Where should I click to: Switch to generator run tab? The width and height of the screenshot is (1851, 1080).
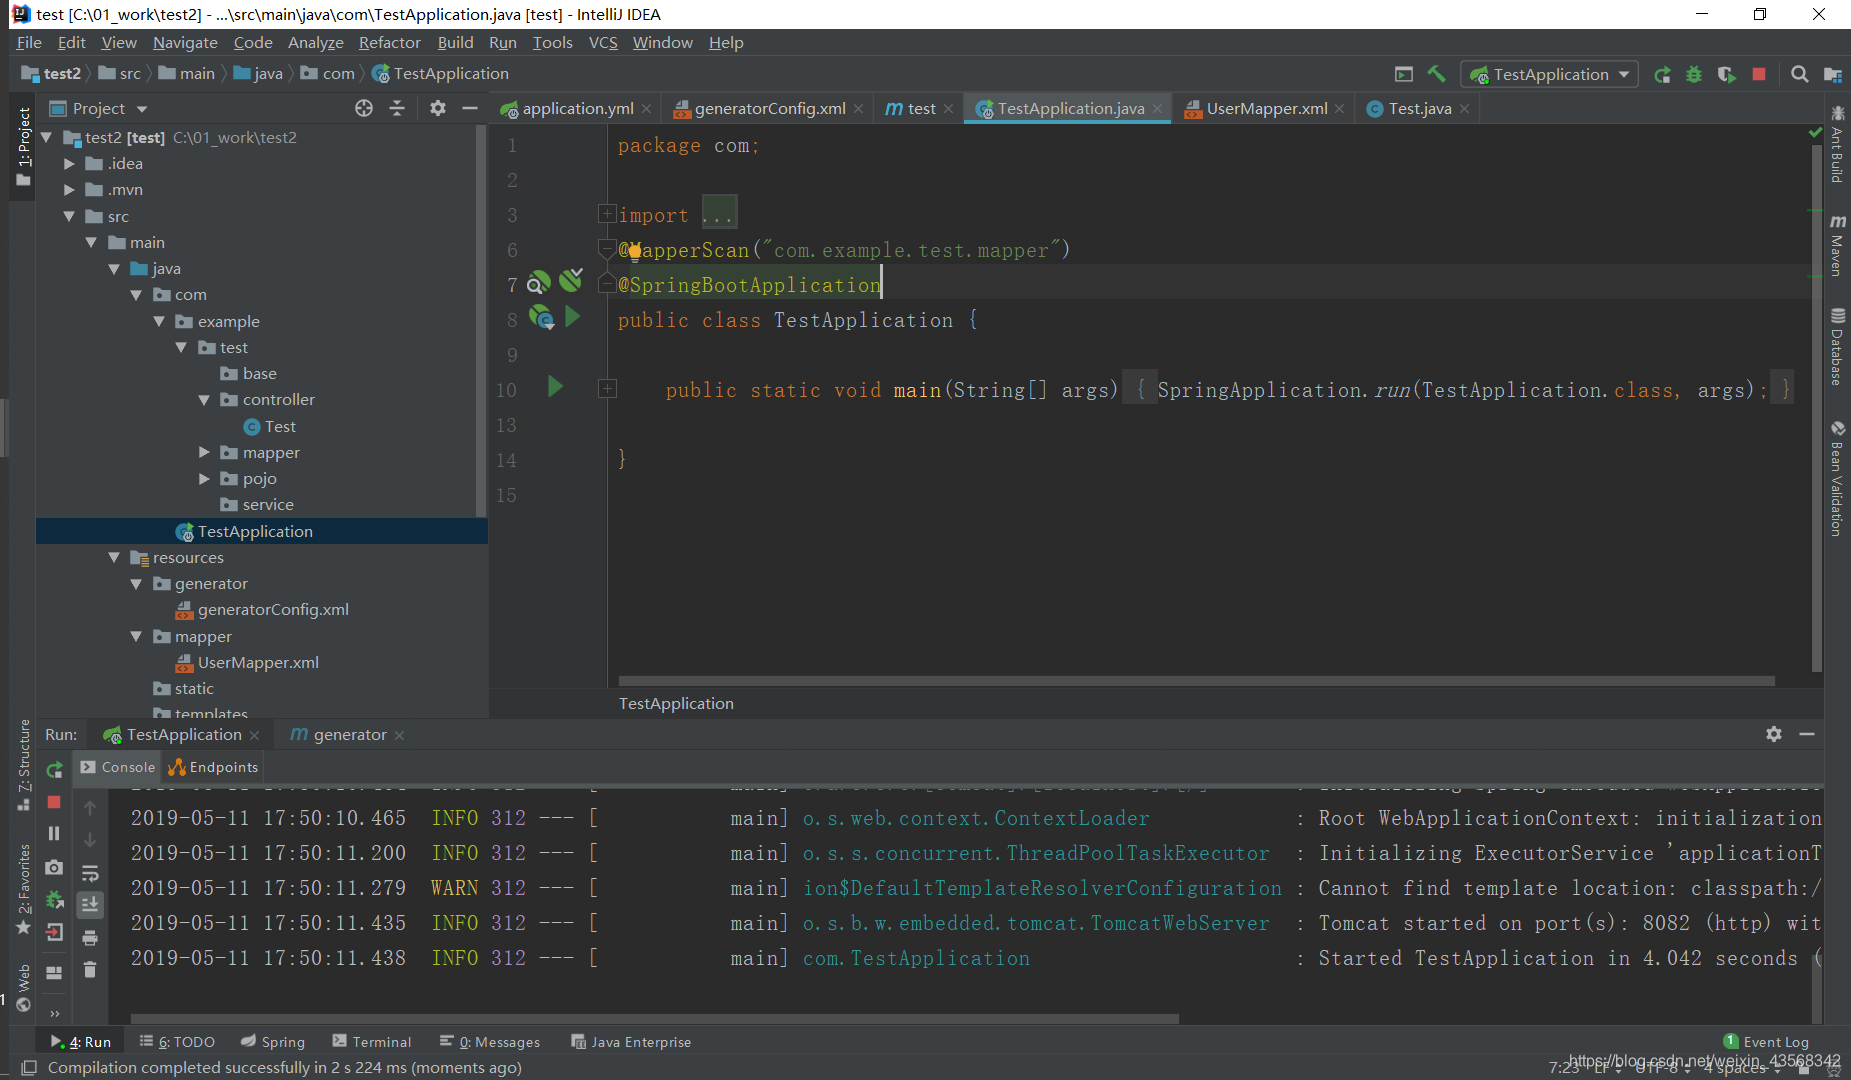(x=348, y=734)
